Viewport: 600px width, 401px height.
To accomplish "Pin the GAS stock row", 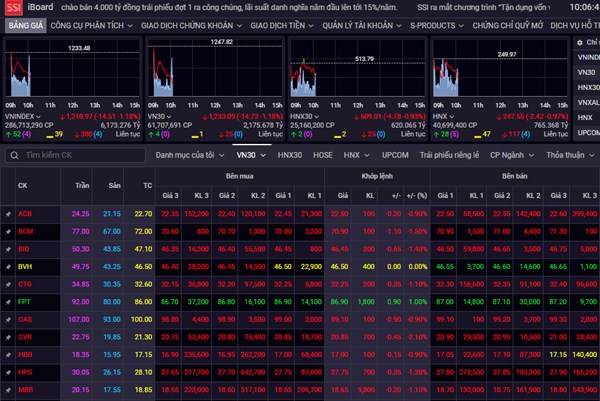I will pos(8,319).
